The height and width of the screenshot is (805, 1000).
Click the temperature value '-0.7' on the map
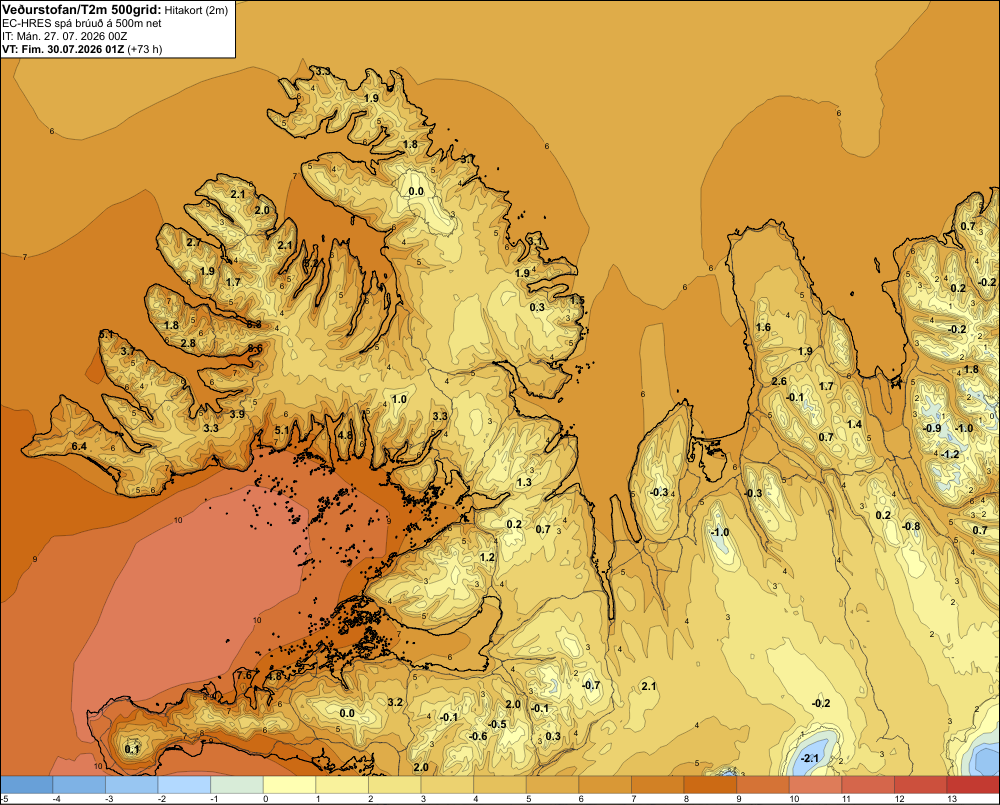591,685
